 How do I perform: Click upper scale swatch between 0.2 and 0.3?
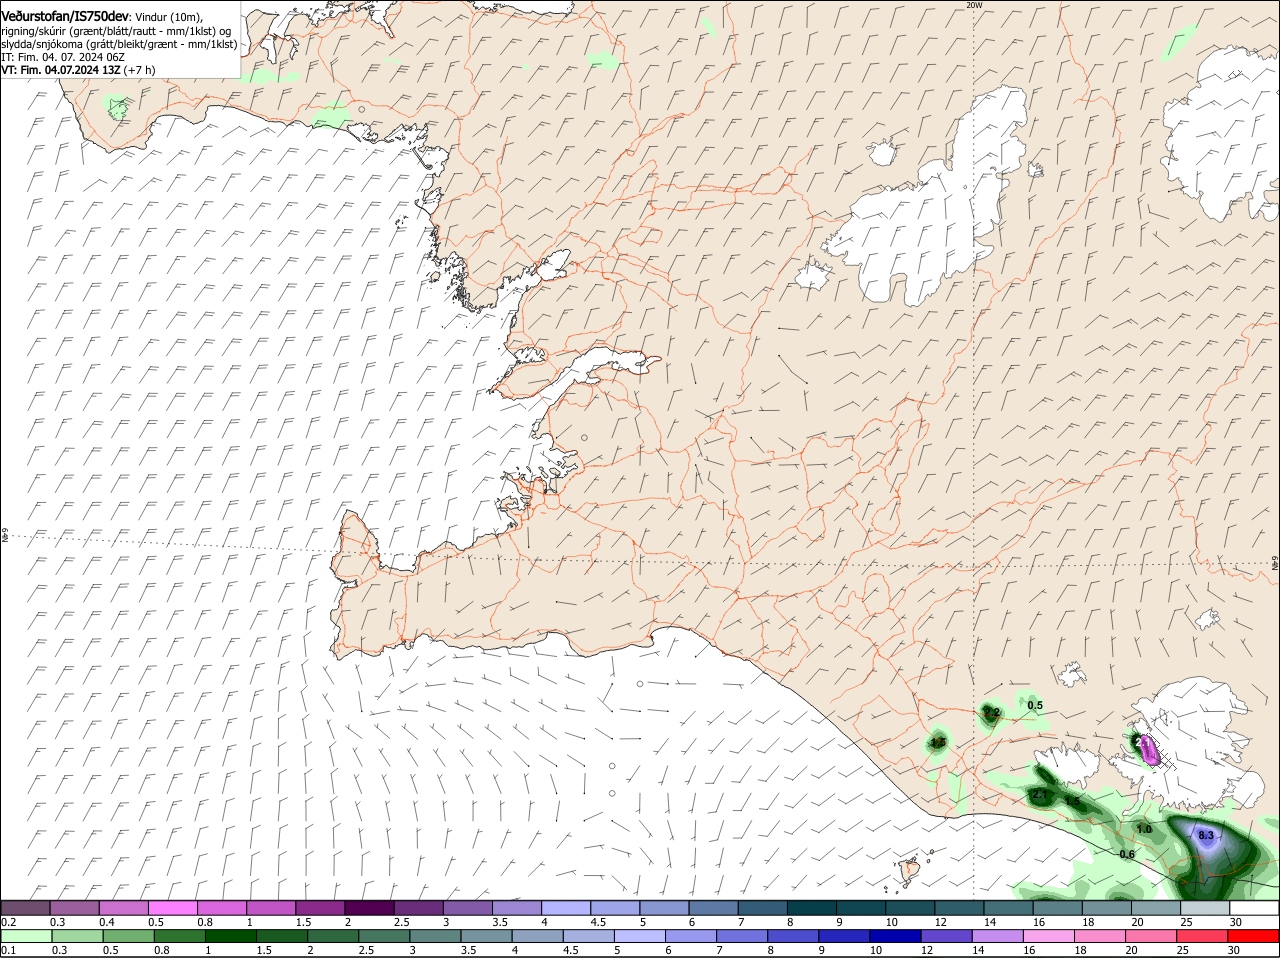(26, 907)
